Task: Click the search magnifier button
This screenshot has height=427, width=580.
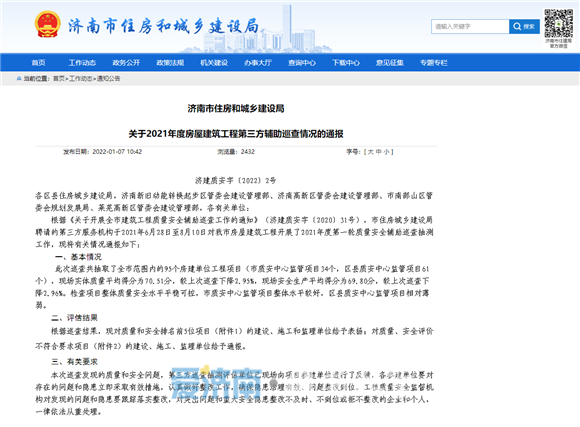Action: point(524,27)
